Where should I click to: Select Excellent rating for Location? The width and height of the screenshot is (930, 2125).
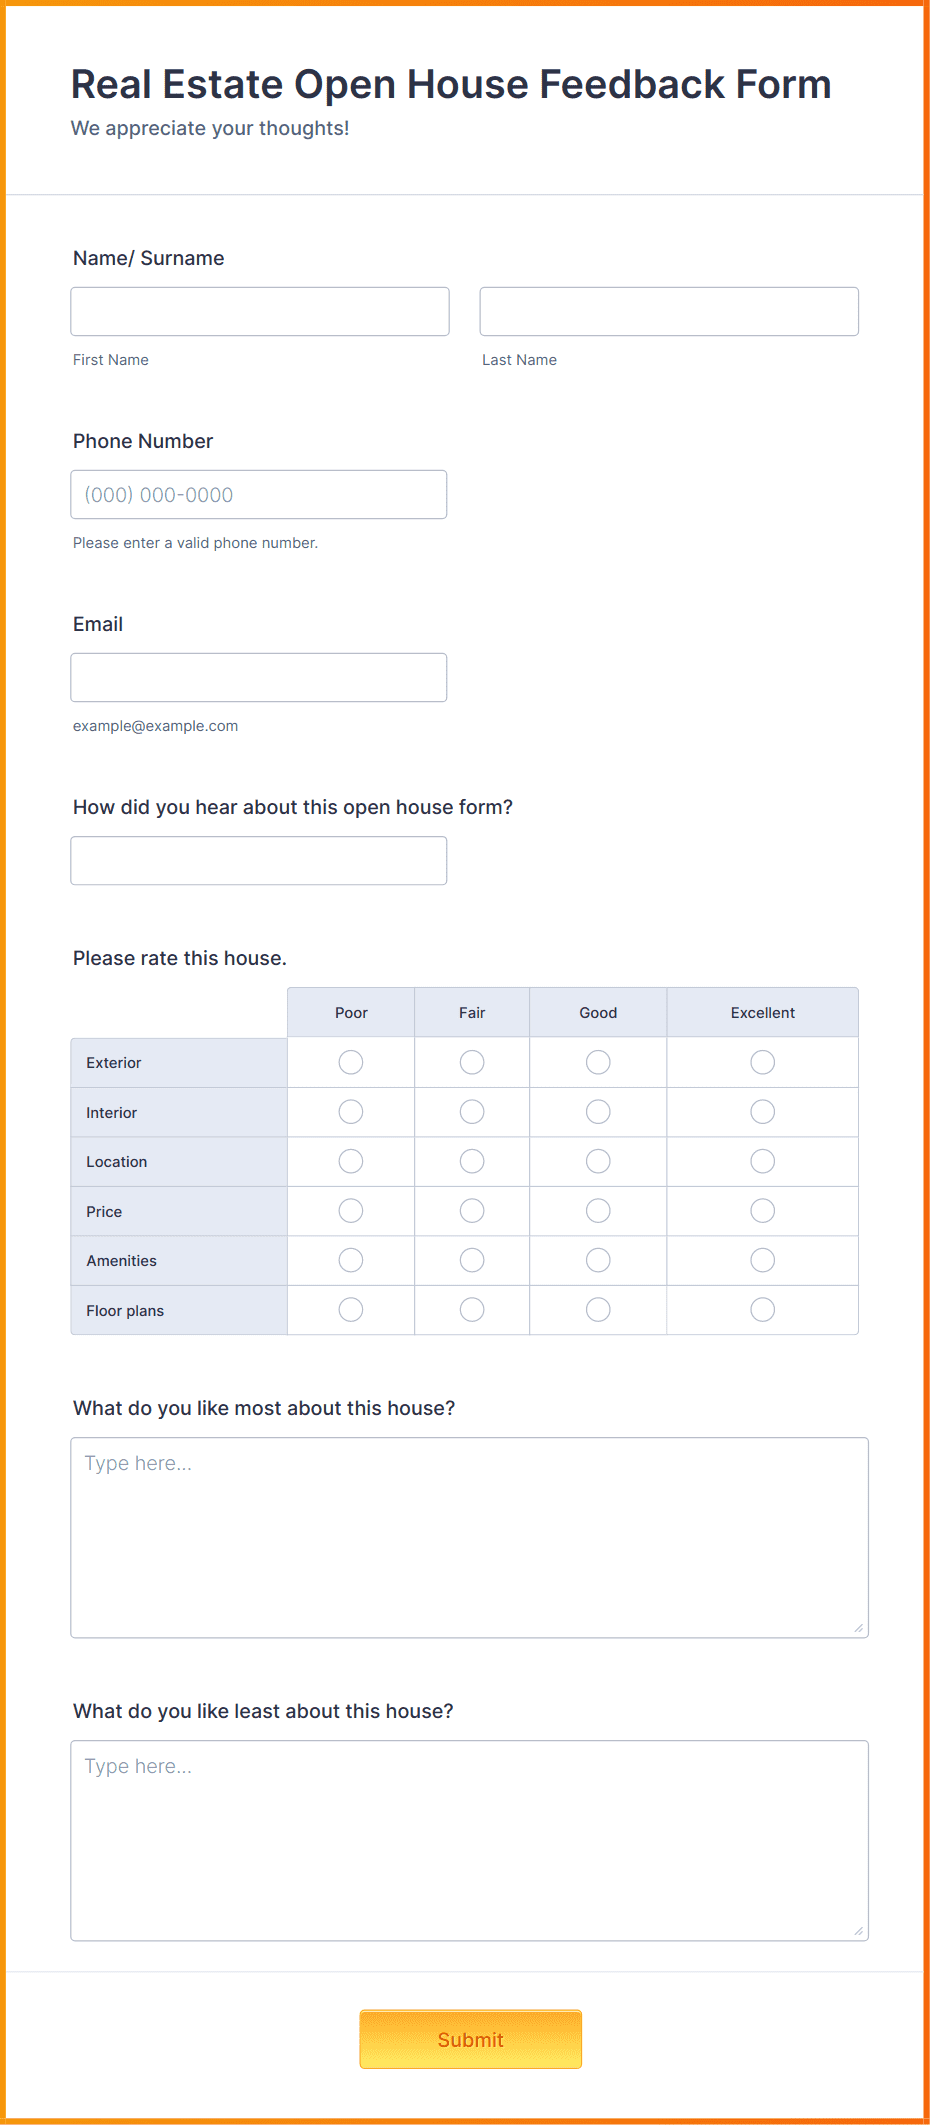762,1161
